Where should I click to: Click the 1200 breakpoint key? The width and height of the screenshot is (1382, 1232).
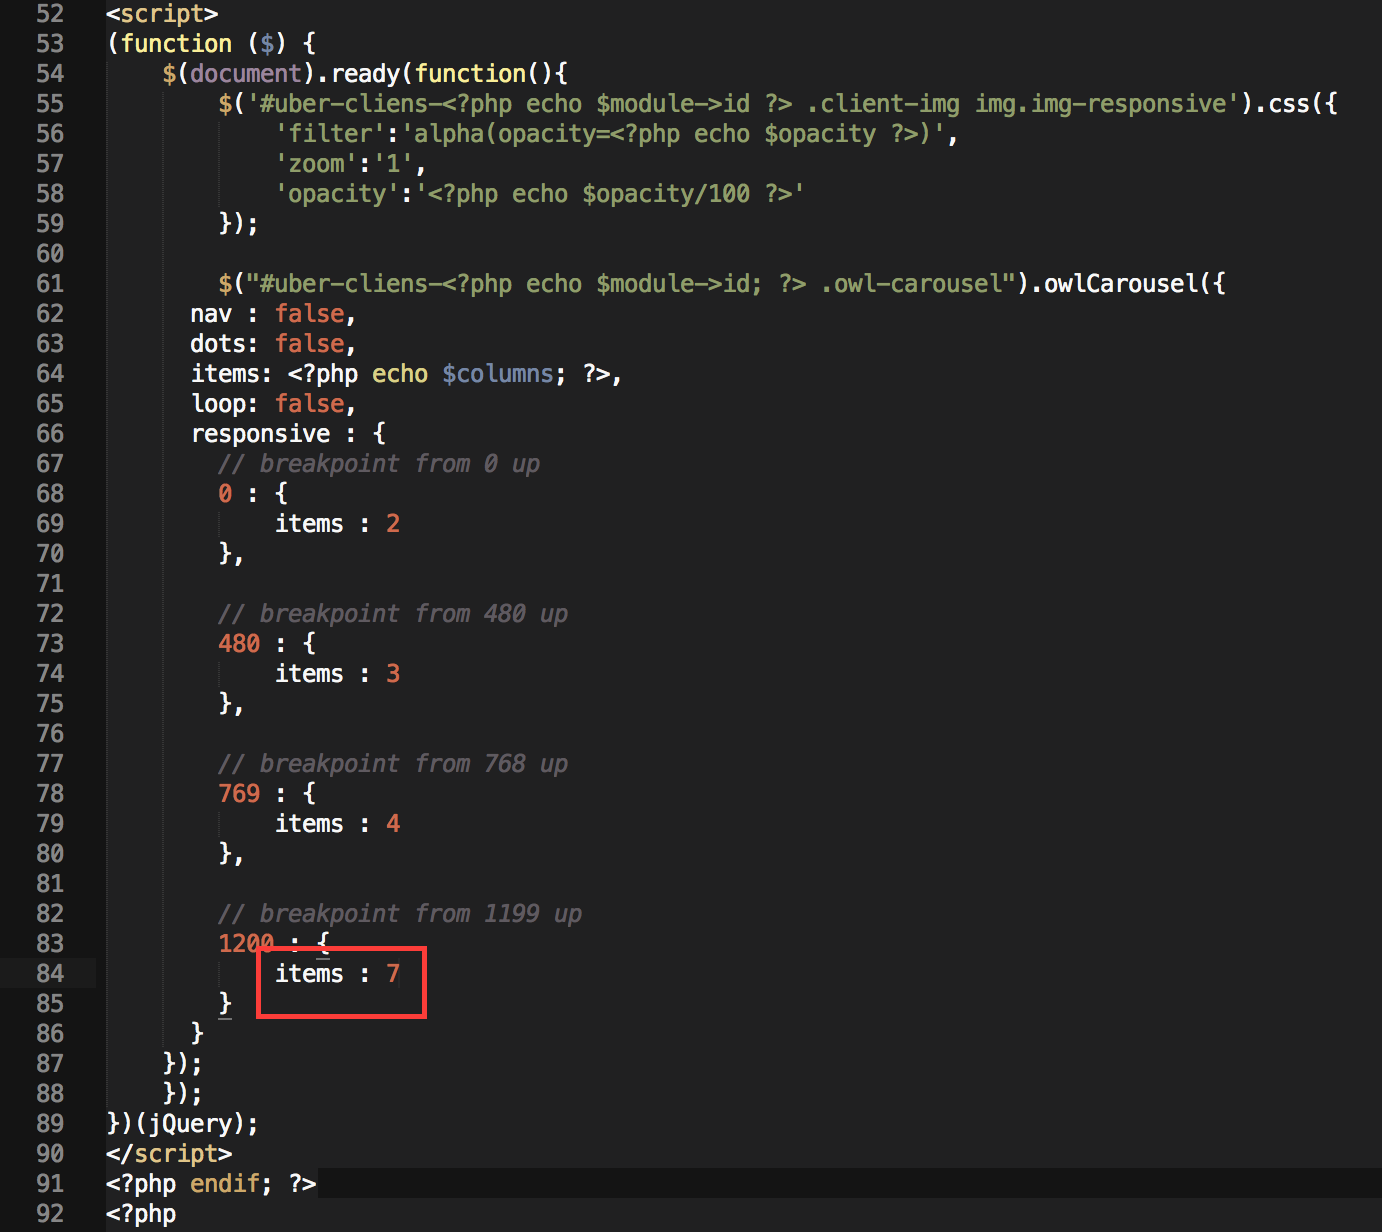point(246,944)
